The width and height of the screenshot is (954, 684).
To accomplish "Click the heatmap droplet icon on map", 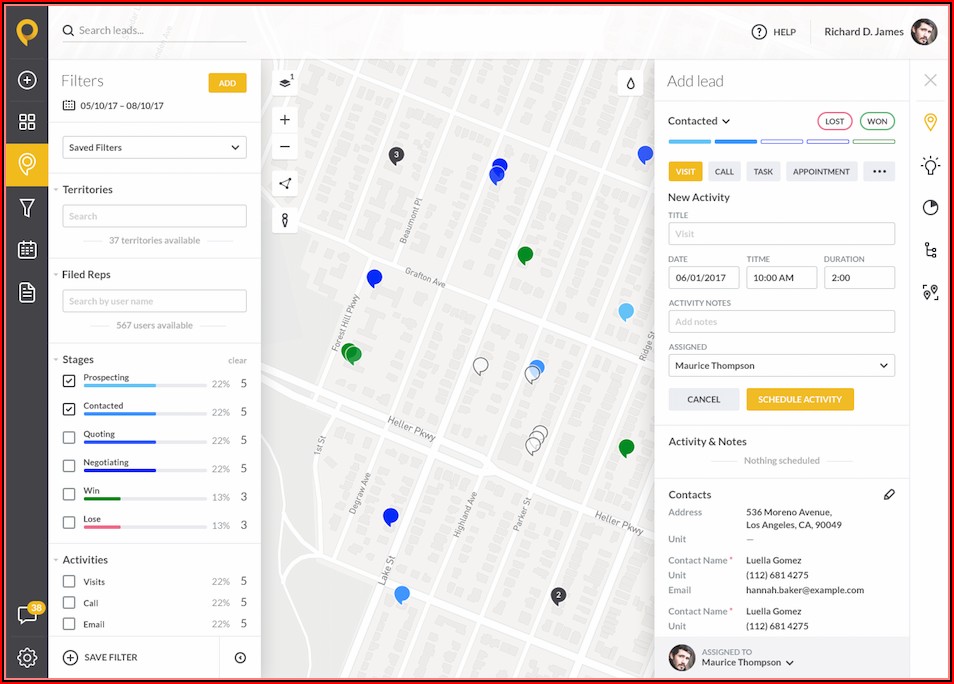I will 631,84.
